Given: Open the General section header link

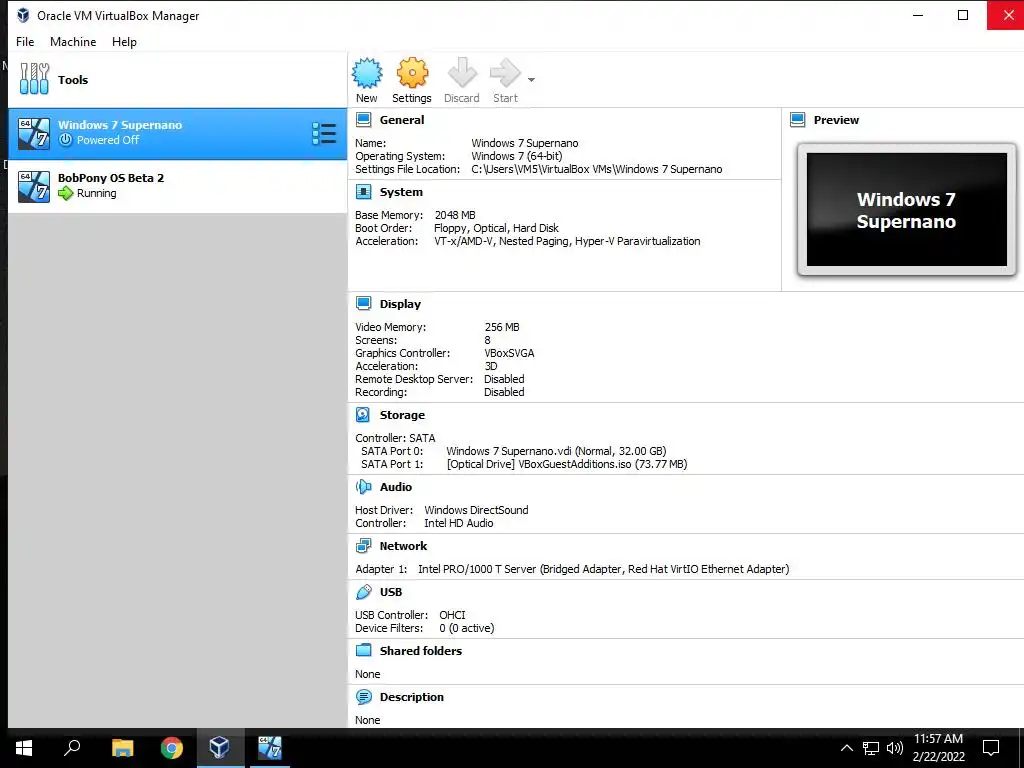Looking at the screenshot, I should point(402,120).
